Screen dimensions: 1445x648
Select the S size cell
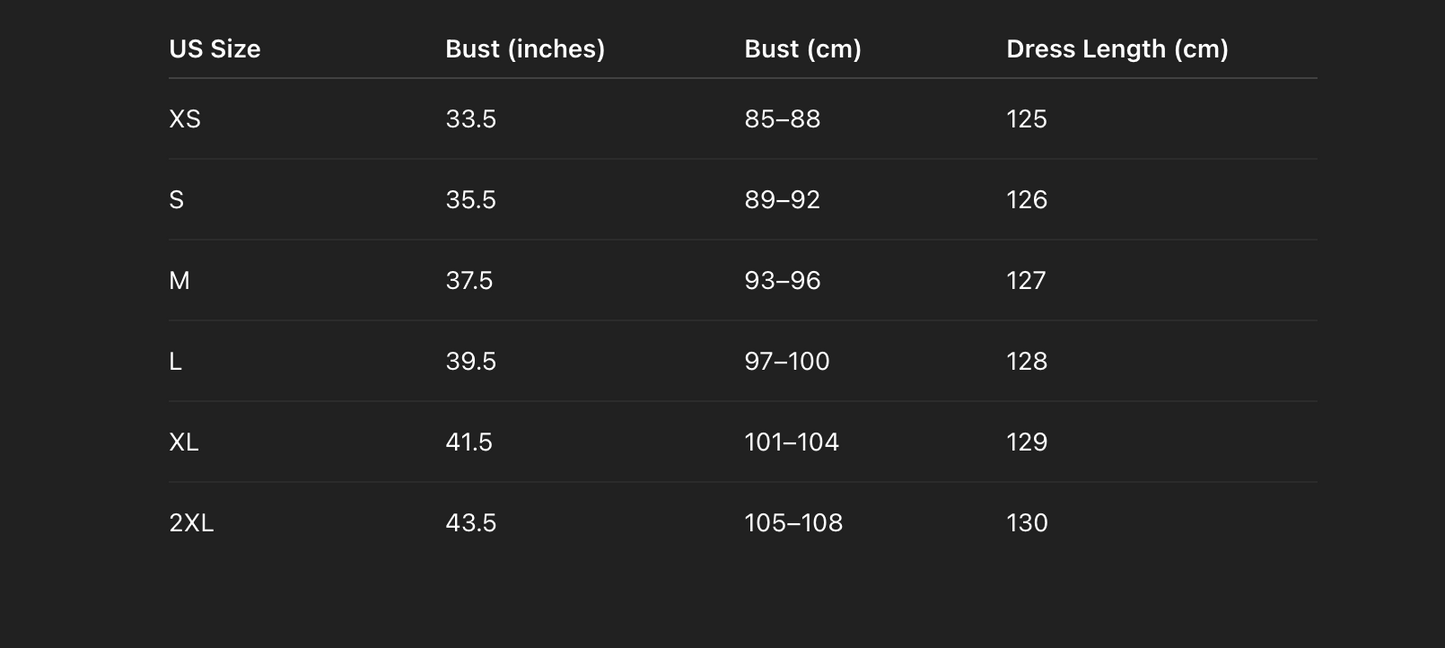pyautogui.click(x=177, y=200)
